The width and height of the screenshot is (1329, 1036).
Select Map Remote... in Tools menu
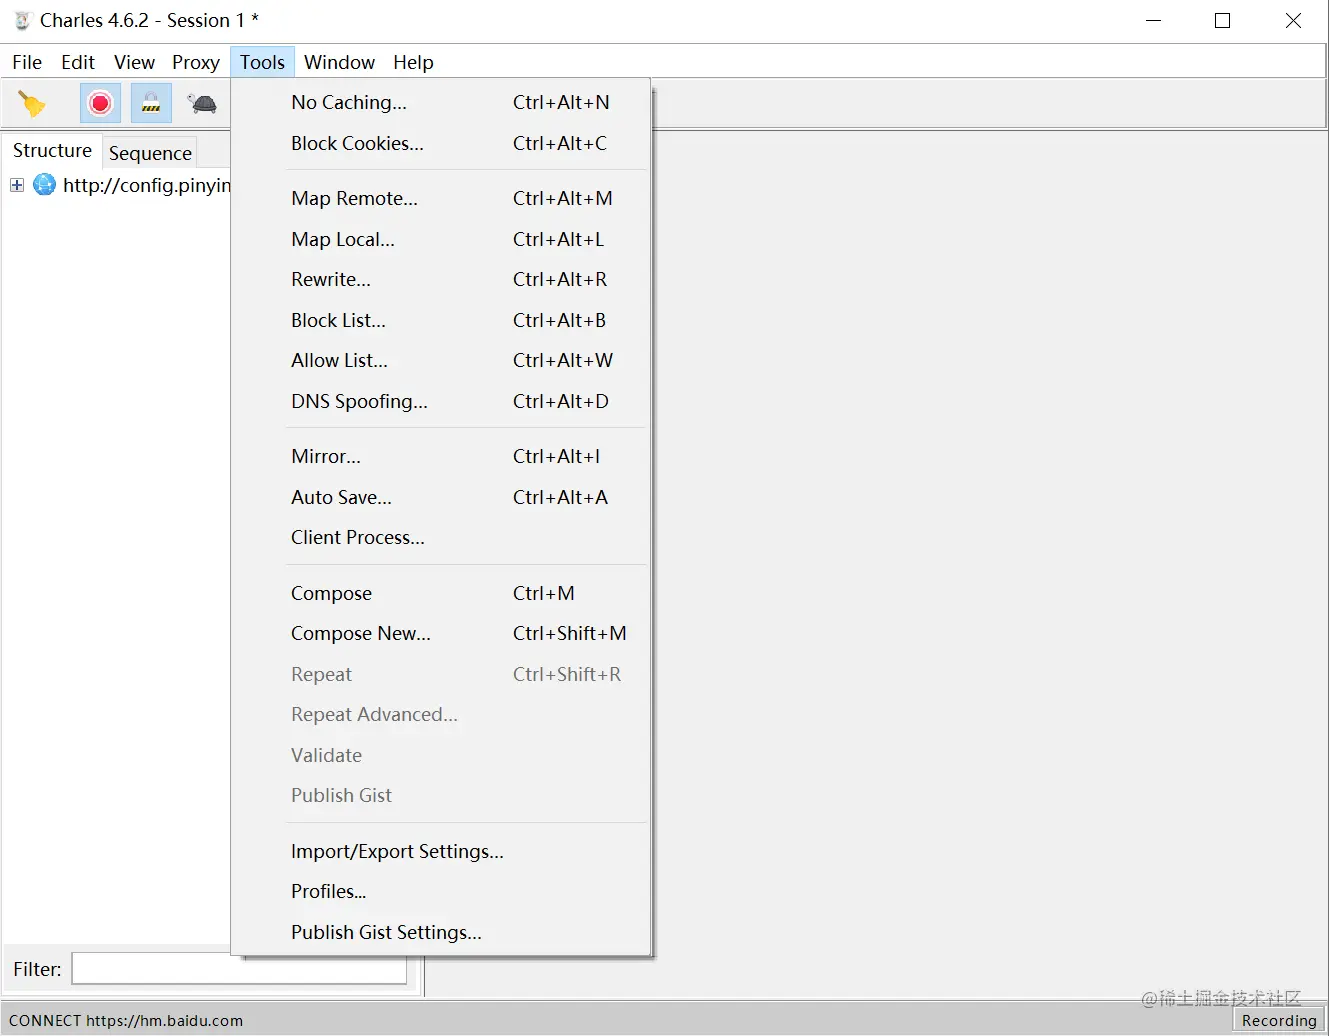coord(441,198)
